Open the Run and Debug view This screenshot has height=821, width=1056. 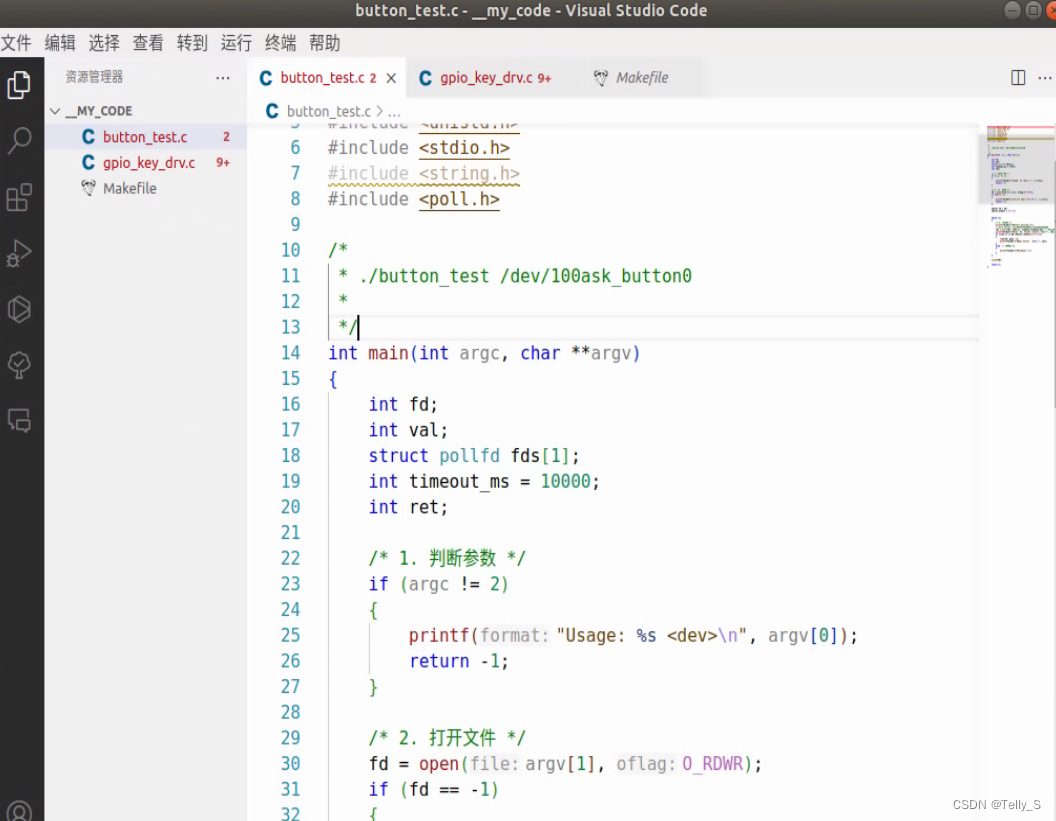[19, 253]
